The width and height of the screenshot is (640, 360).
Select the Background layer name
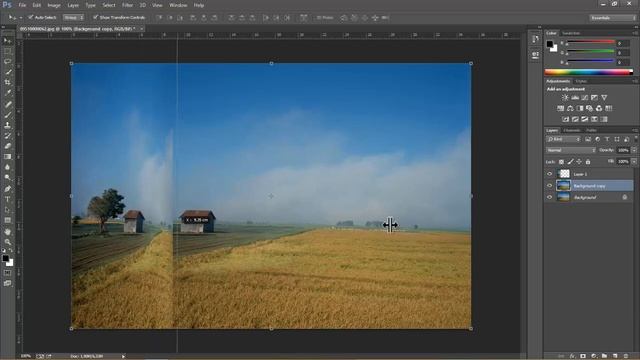(585, 198)
